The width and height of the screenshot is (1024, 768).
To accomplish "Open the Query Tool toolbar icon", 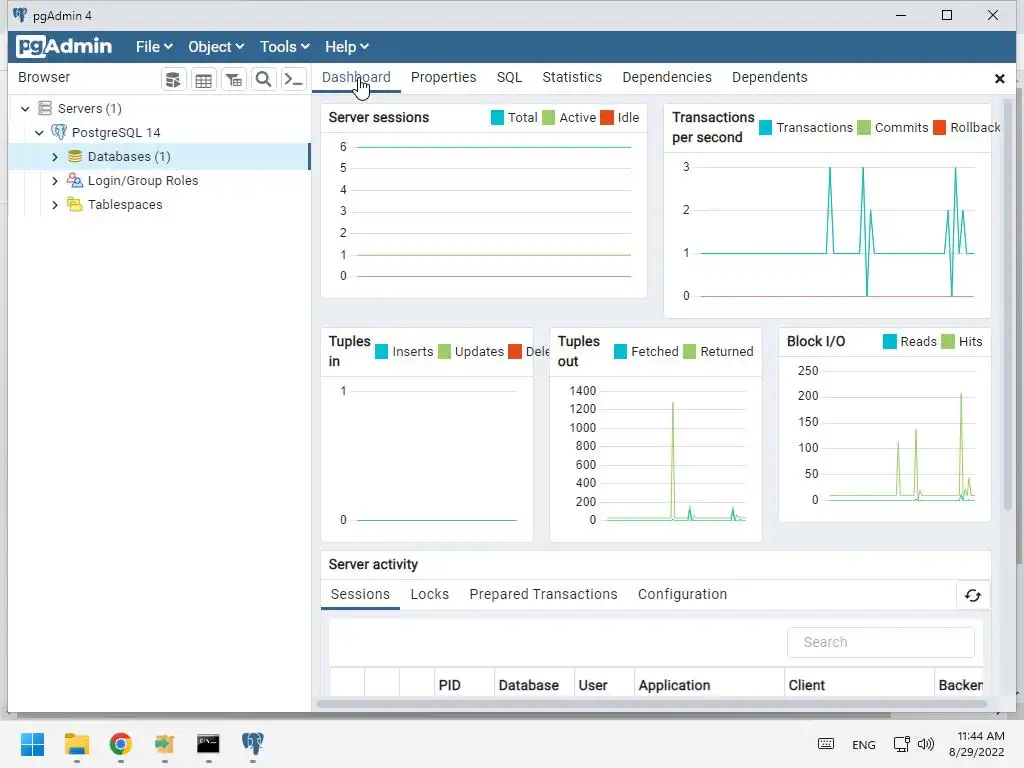I will (173, 80).
